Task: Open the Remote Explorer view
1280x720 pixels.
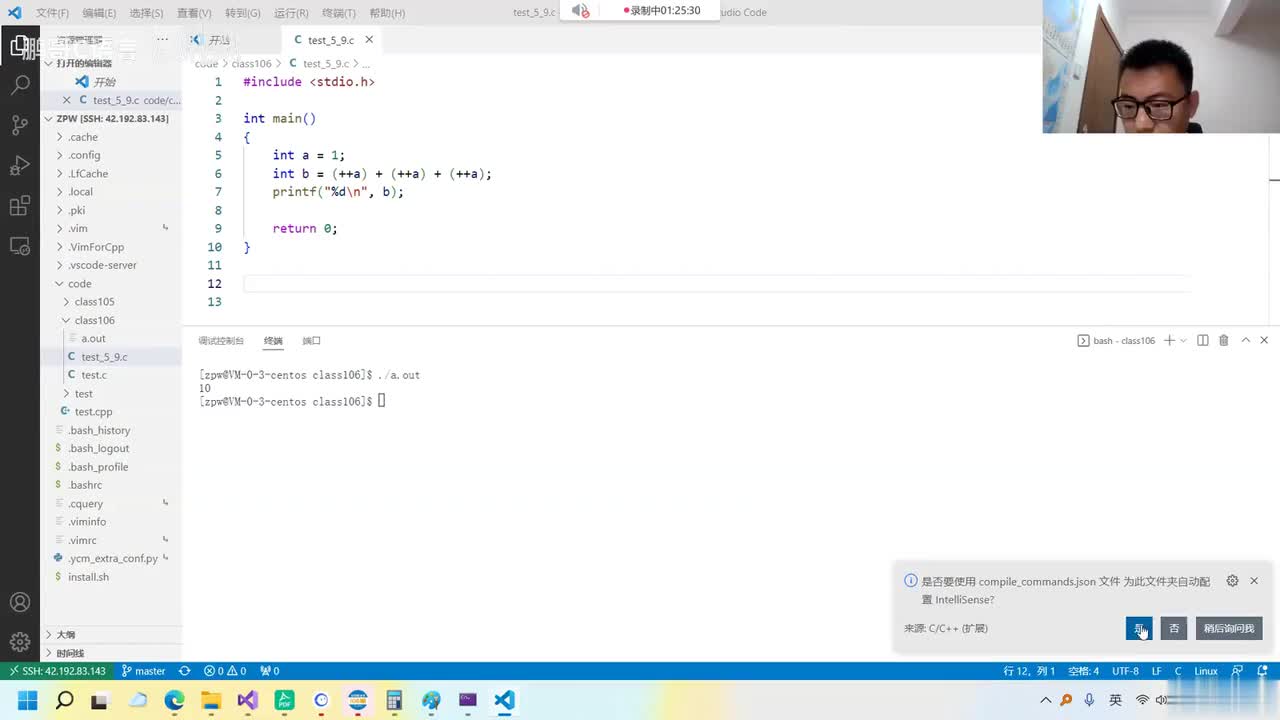Action: pos(20,246)
